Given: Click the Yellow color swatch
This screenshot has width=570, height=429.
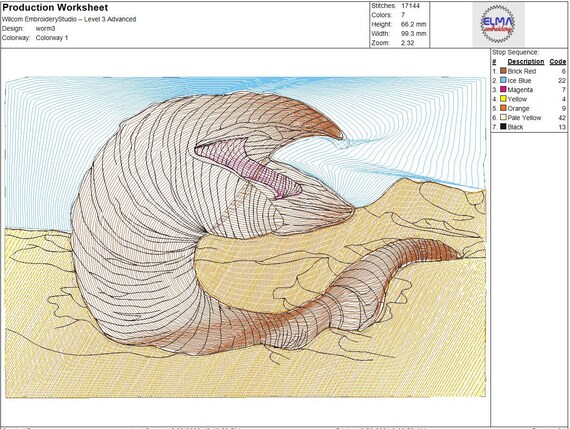Looking at the screenshot, I should coord(503,99).
